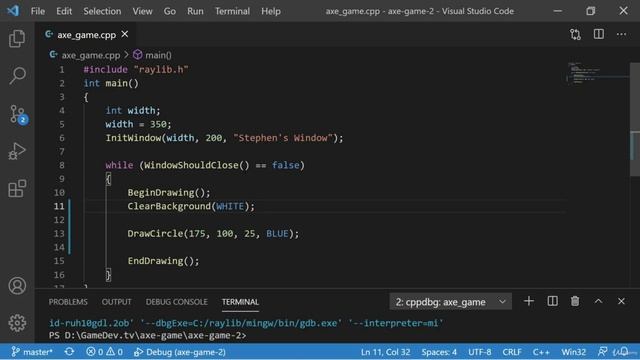Image resolution: width=640 pixels, height=360 pixels.
Task: Change encoding via UTF-8 status item
Action: (480, 351)
